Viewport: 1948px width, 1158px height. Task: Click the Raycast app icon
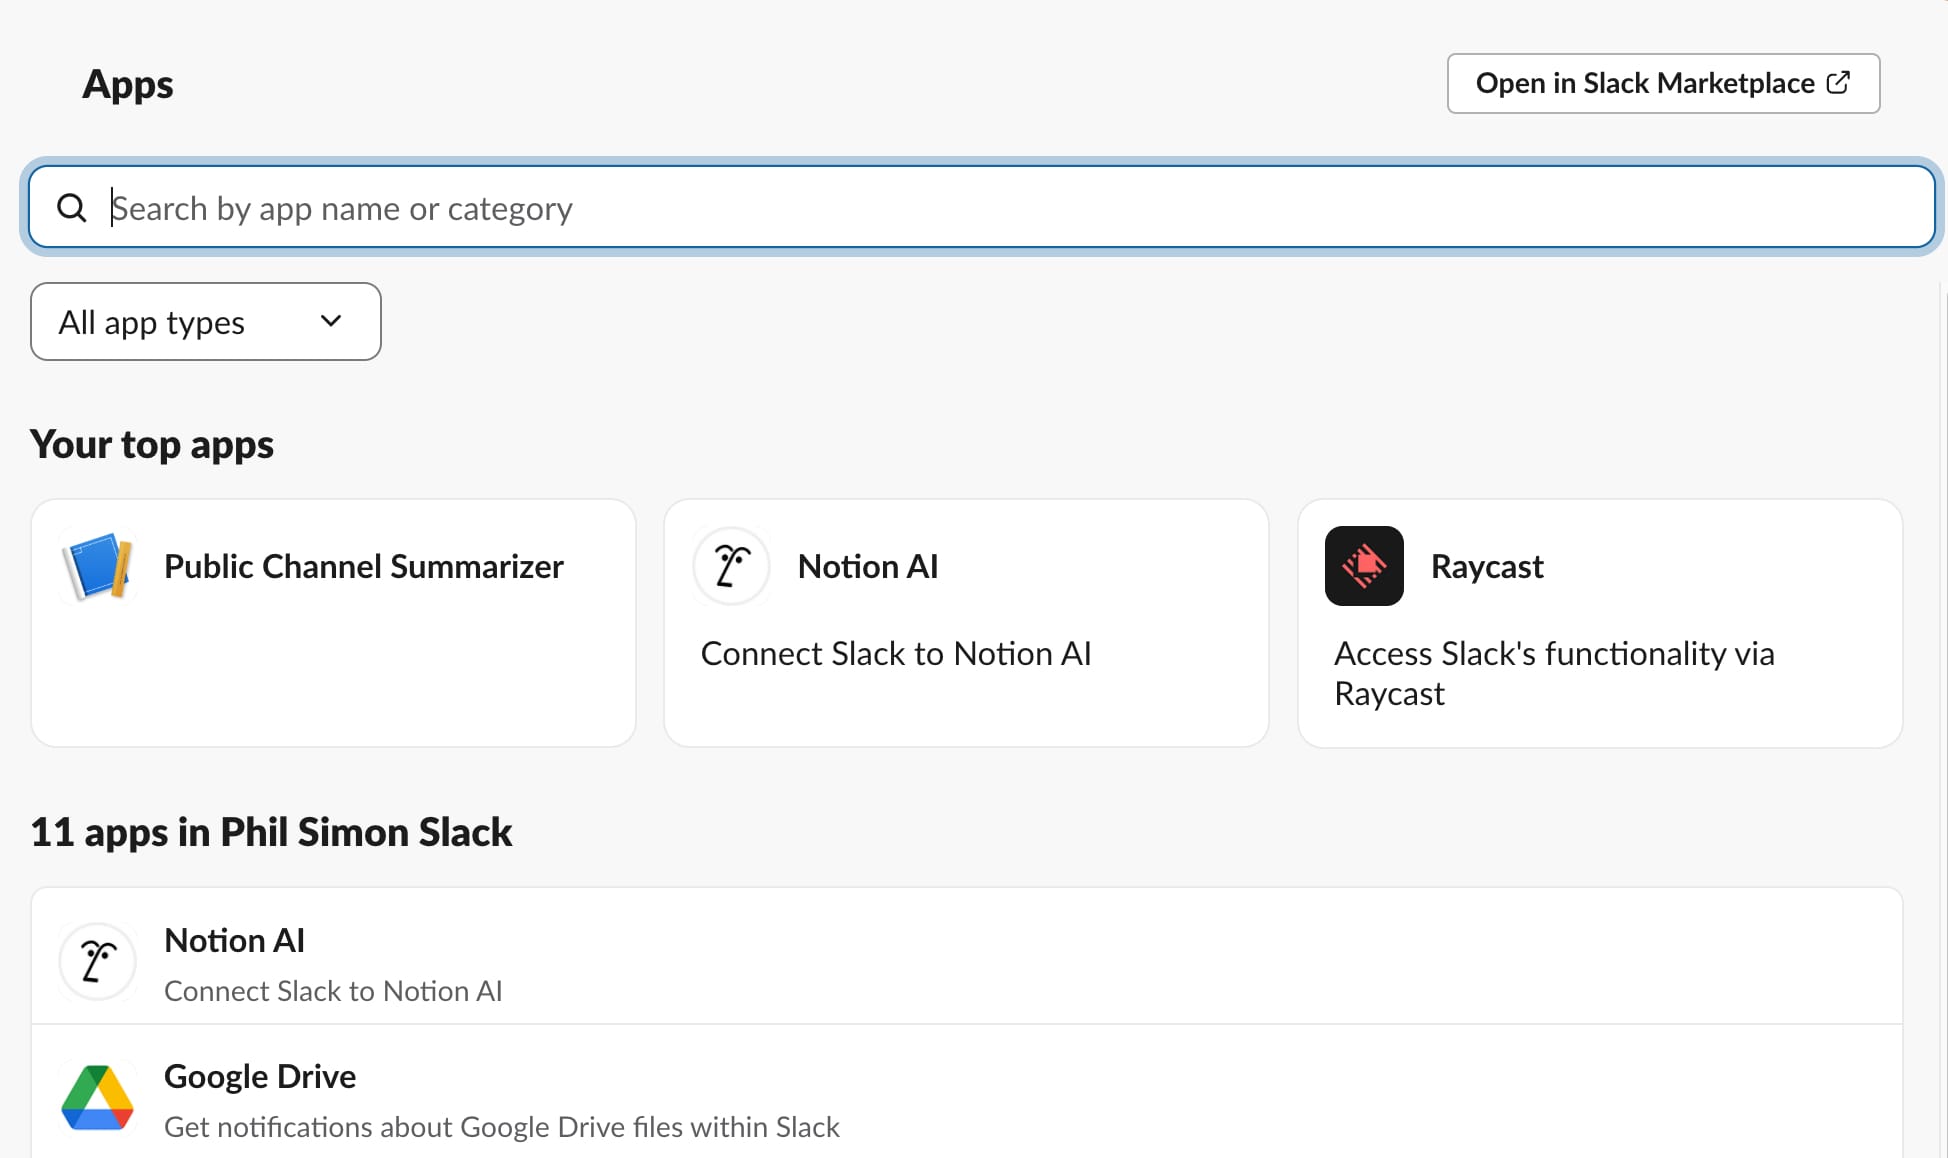coord(1364,566)
